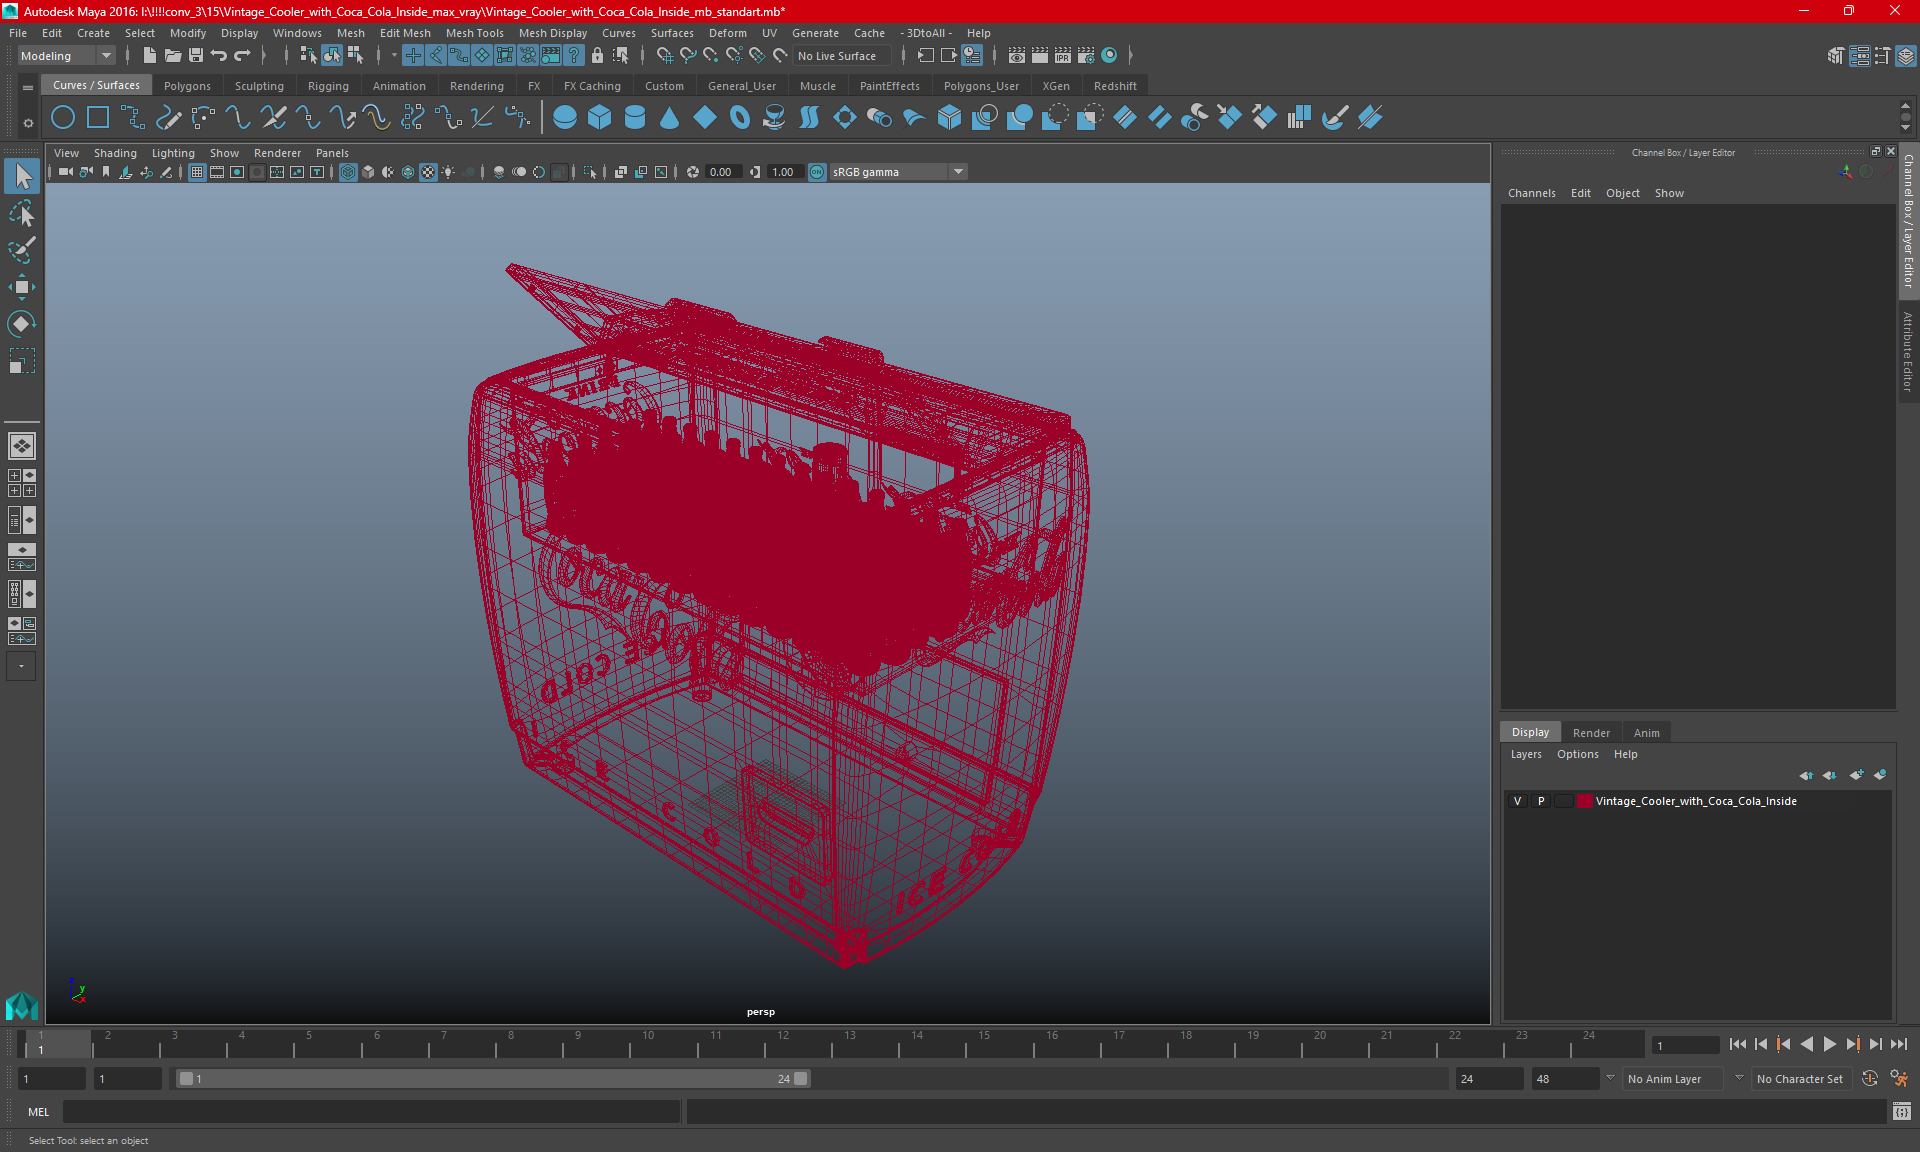Expand the shelf tab selector
Screen dimensions: 1920x1152
pyautogui.click(x=28, y=88)
